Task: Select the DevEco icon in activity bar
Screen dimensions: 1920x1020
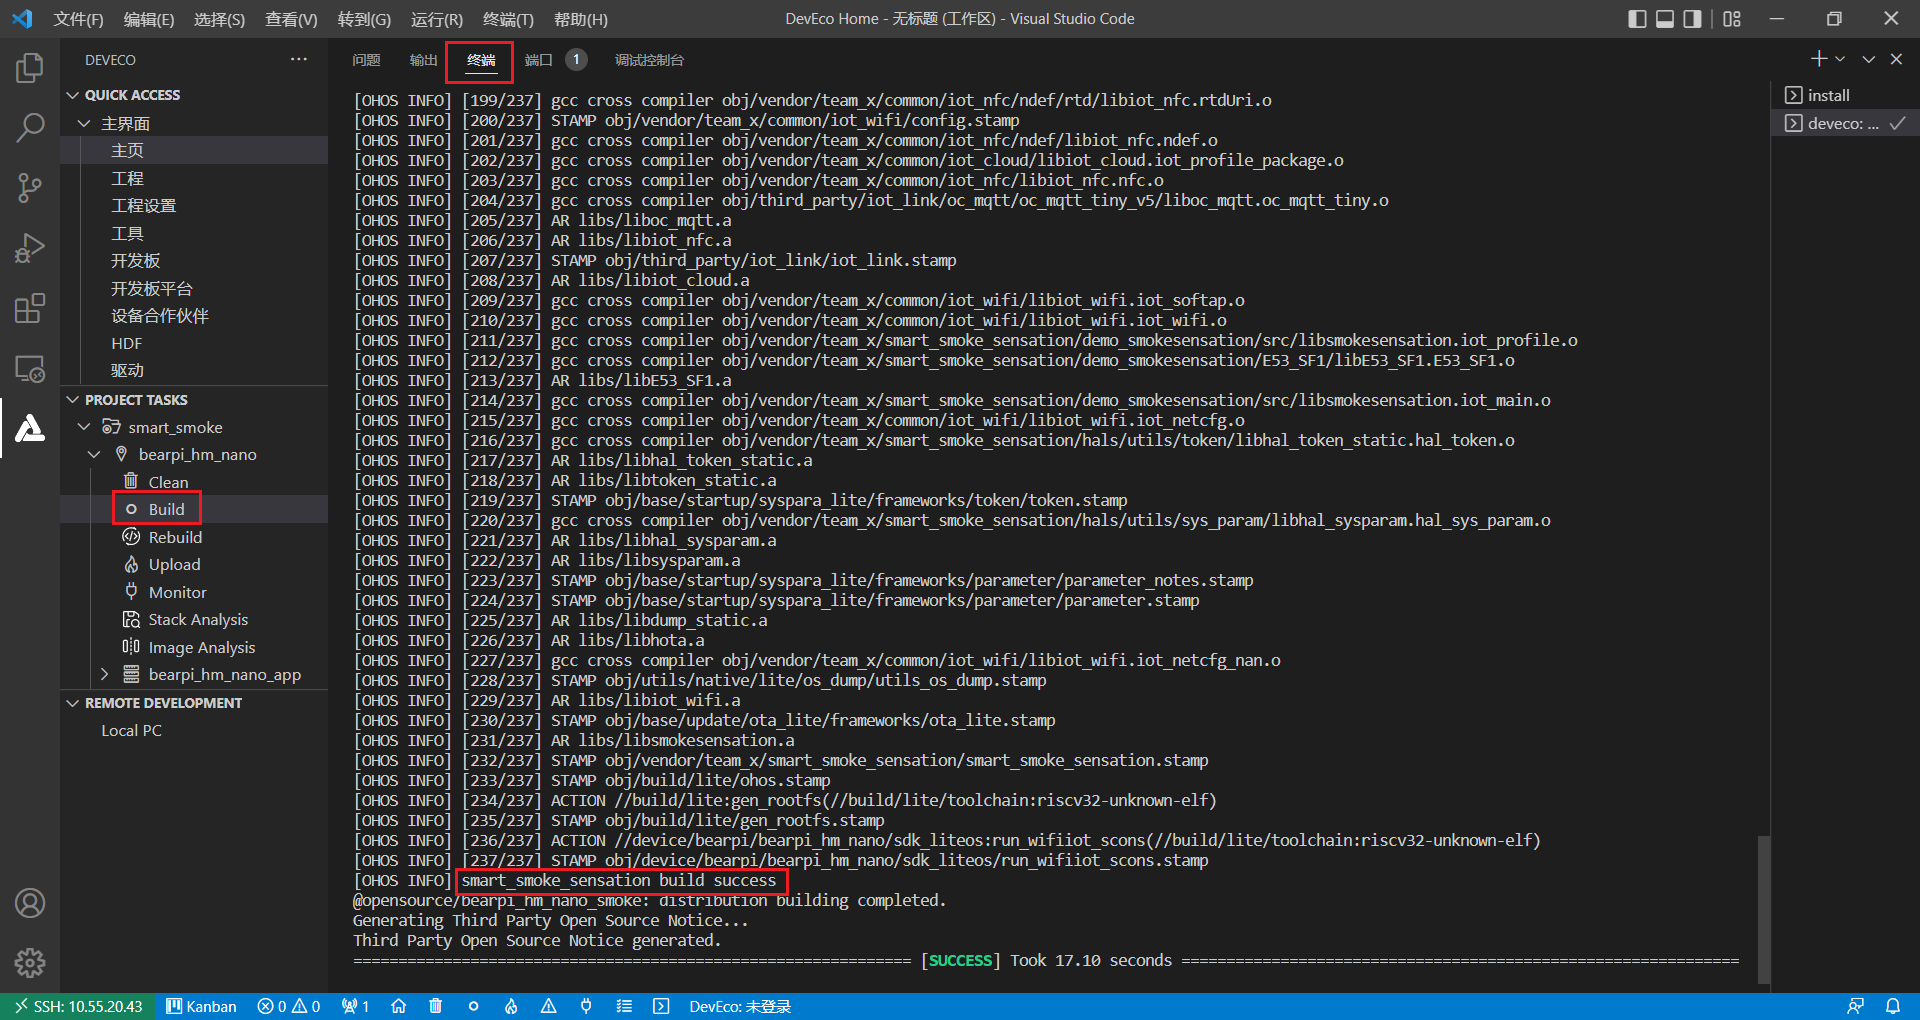Action: [30, 428]
